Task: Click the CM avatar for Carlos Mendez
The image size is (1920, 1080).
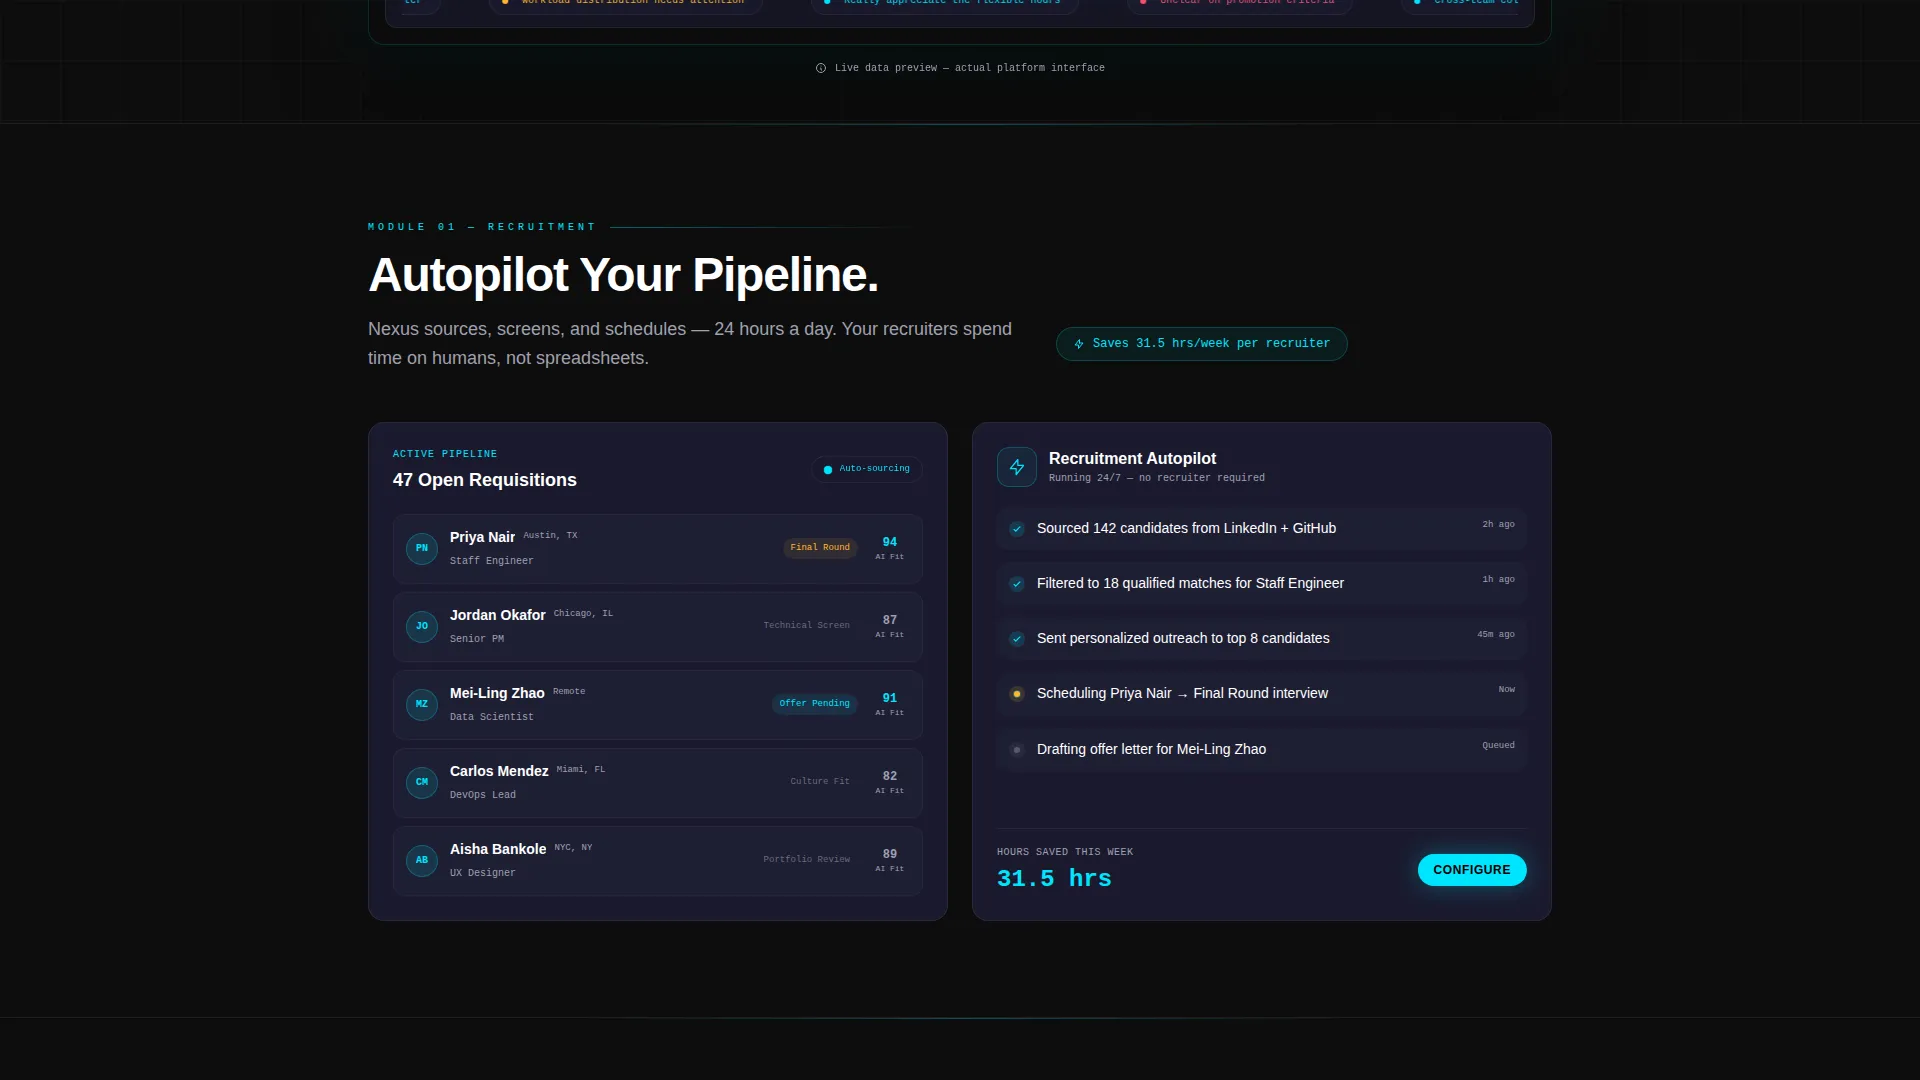Action: (422, 782)
